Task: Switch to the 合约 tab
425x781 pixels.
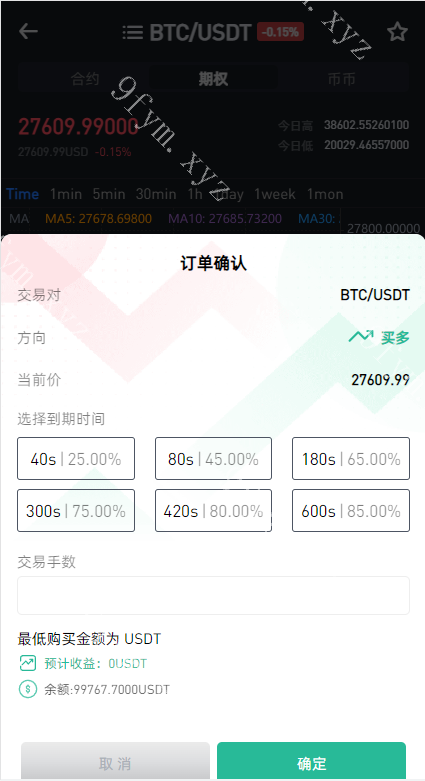Action: [85, 79]
